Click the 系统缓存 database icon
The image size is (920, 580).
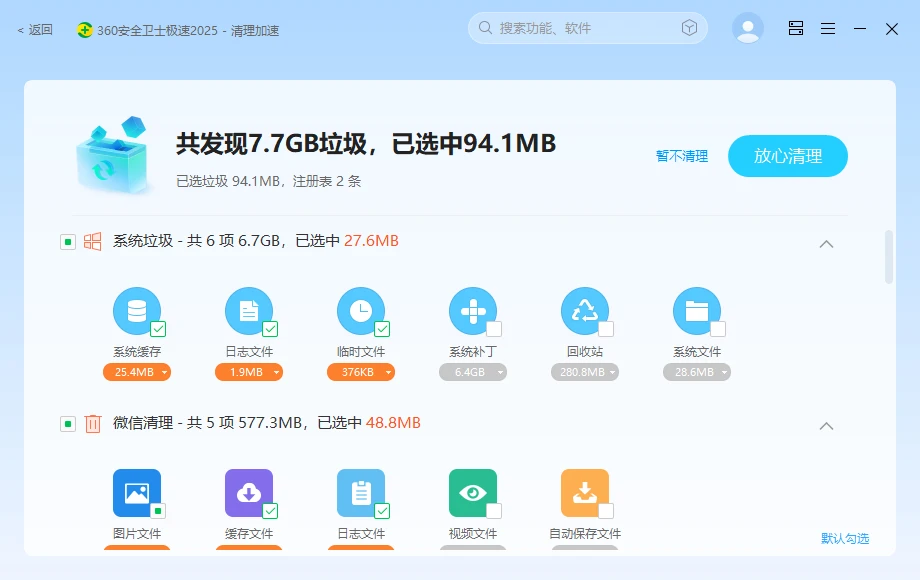coord(137,311)
